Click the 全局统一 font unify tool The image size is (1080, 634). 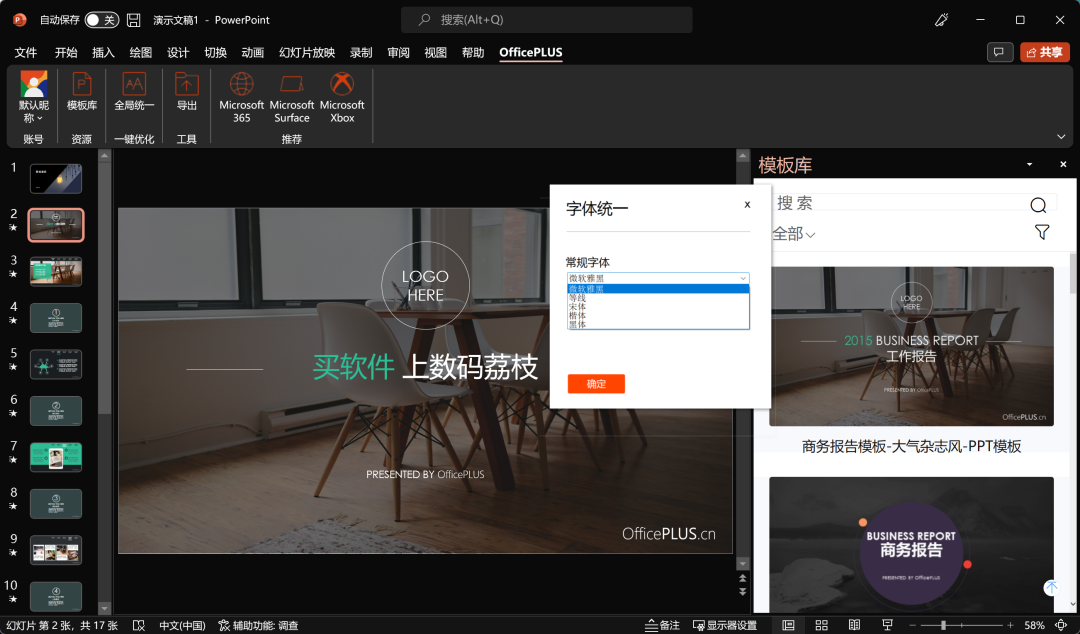pos(134,92)
